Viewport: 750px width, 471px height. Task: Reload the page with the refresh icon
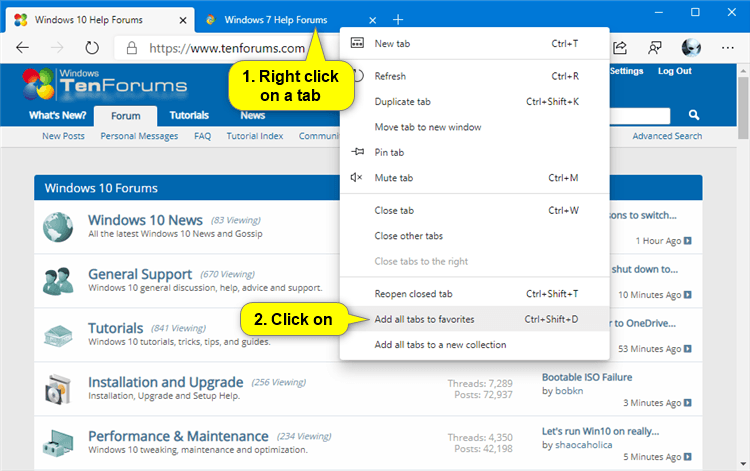[x=92, y=47]
